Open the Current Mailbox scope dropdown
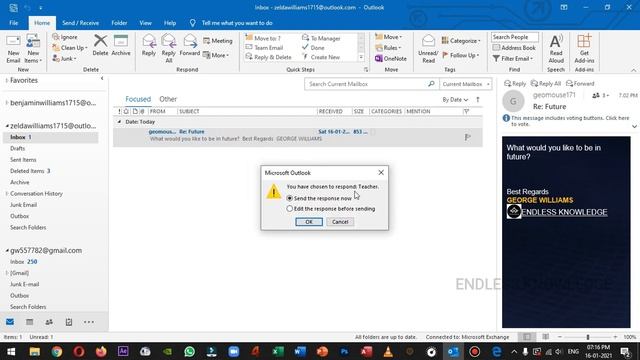The width and height of the screenshot is (640, 360). click(x=466, y=84)
